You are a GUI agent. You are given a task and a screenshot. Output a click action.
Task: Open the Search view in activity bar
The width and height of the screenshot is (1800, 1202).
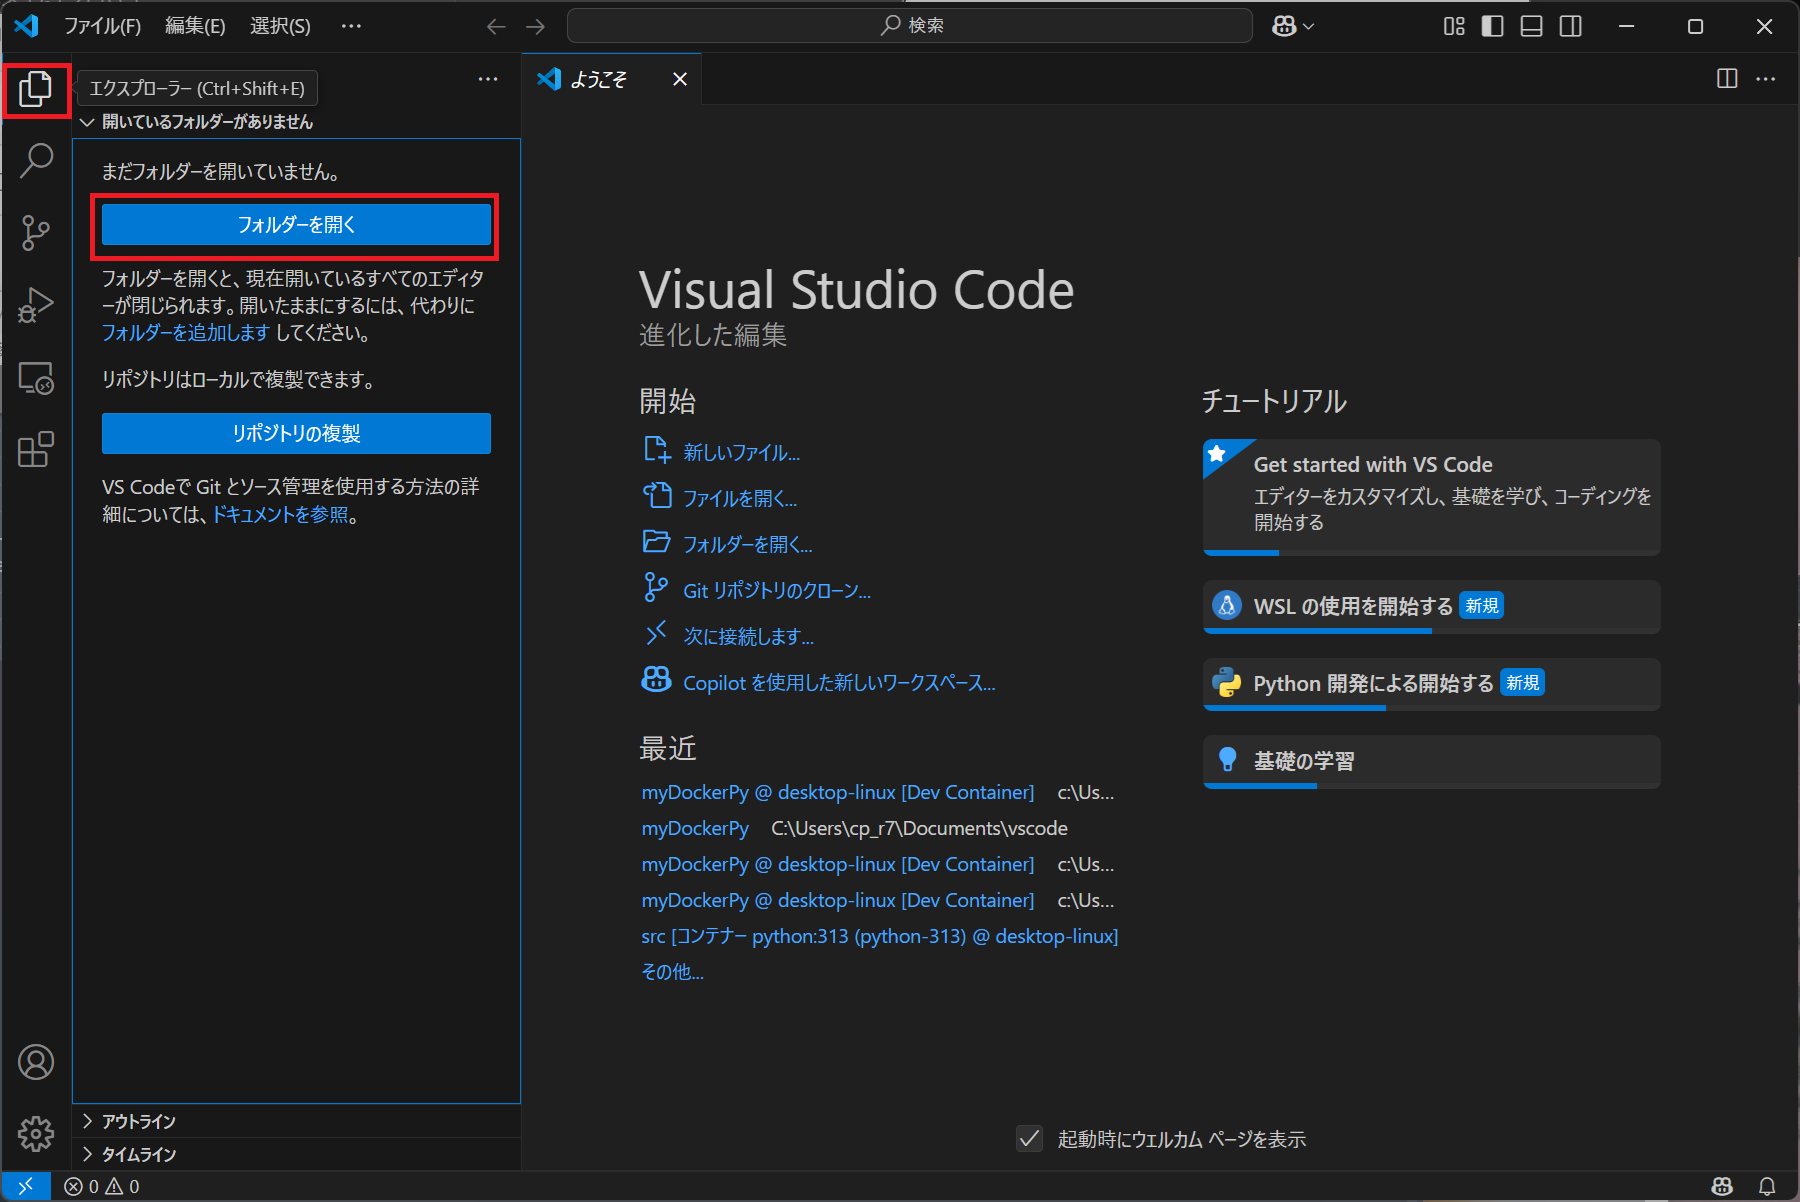point(36,160)
